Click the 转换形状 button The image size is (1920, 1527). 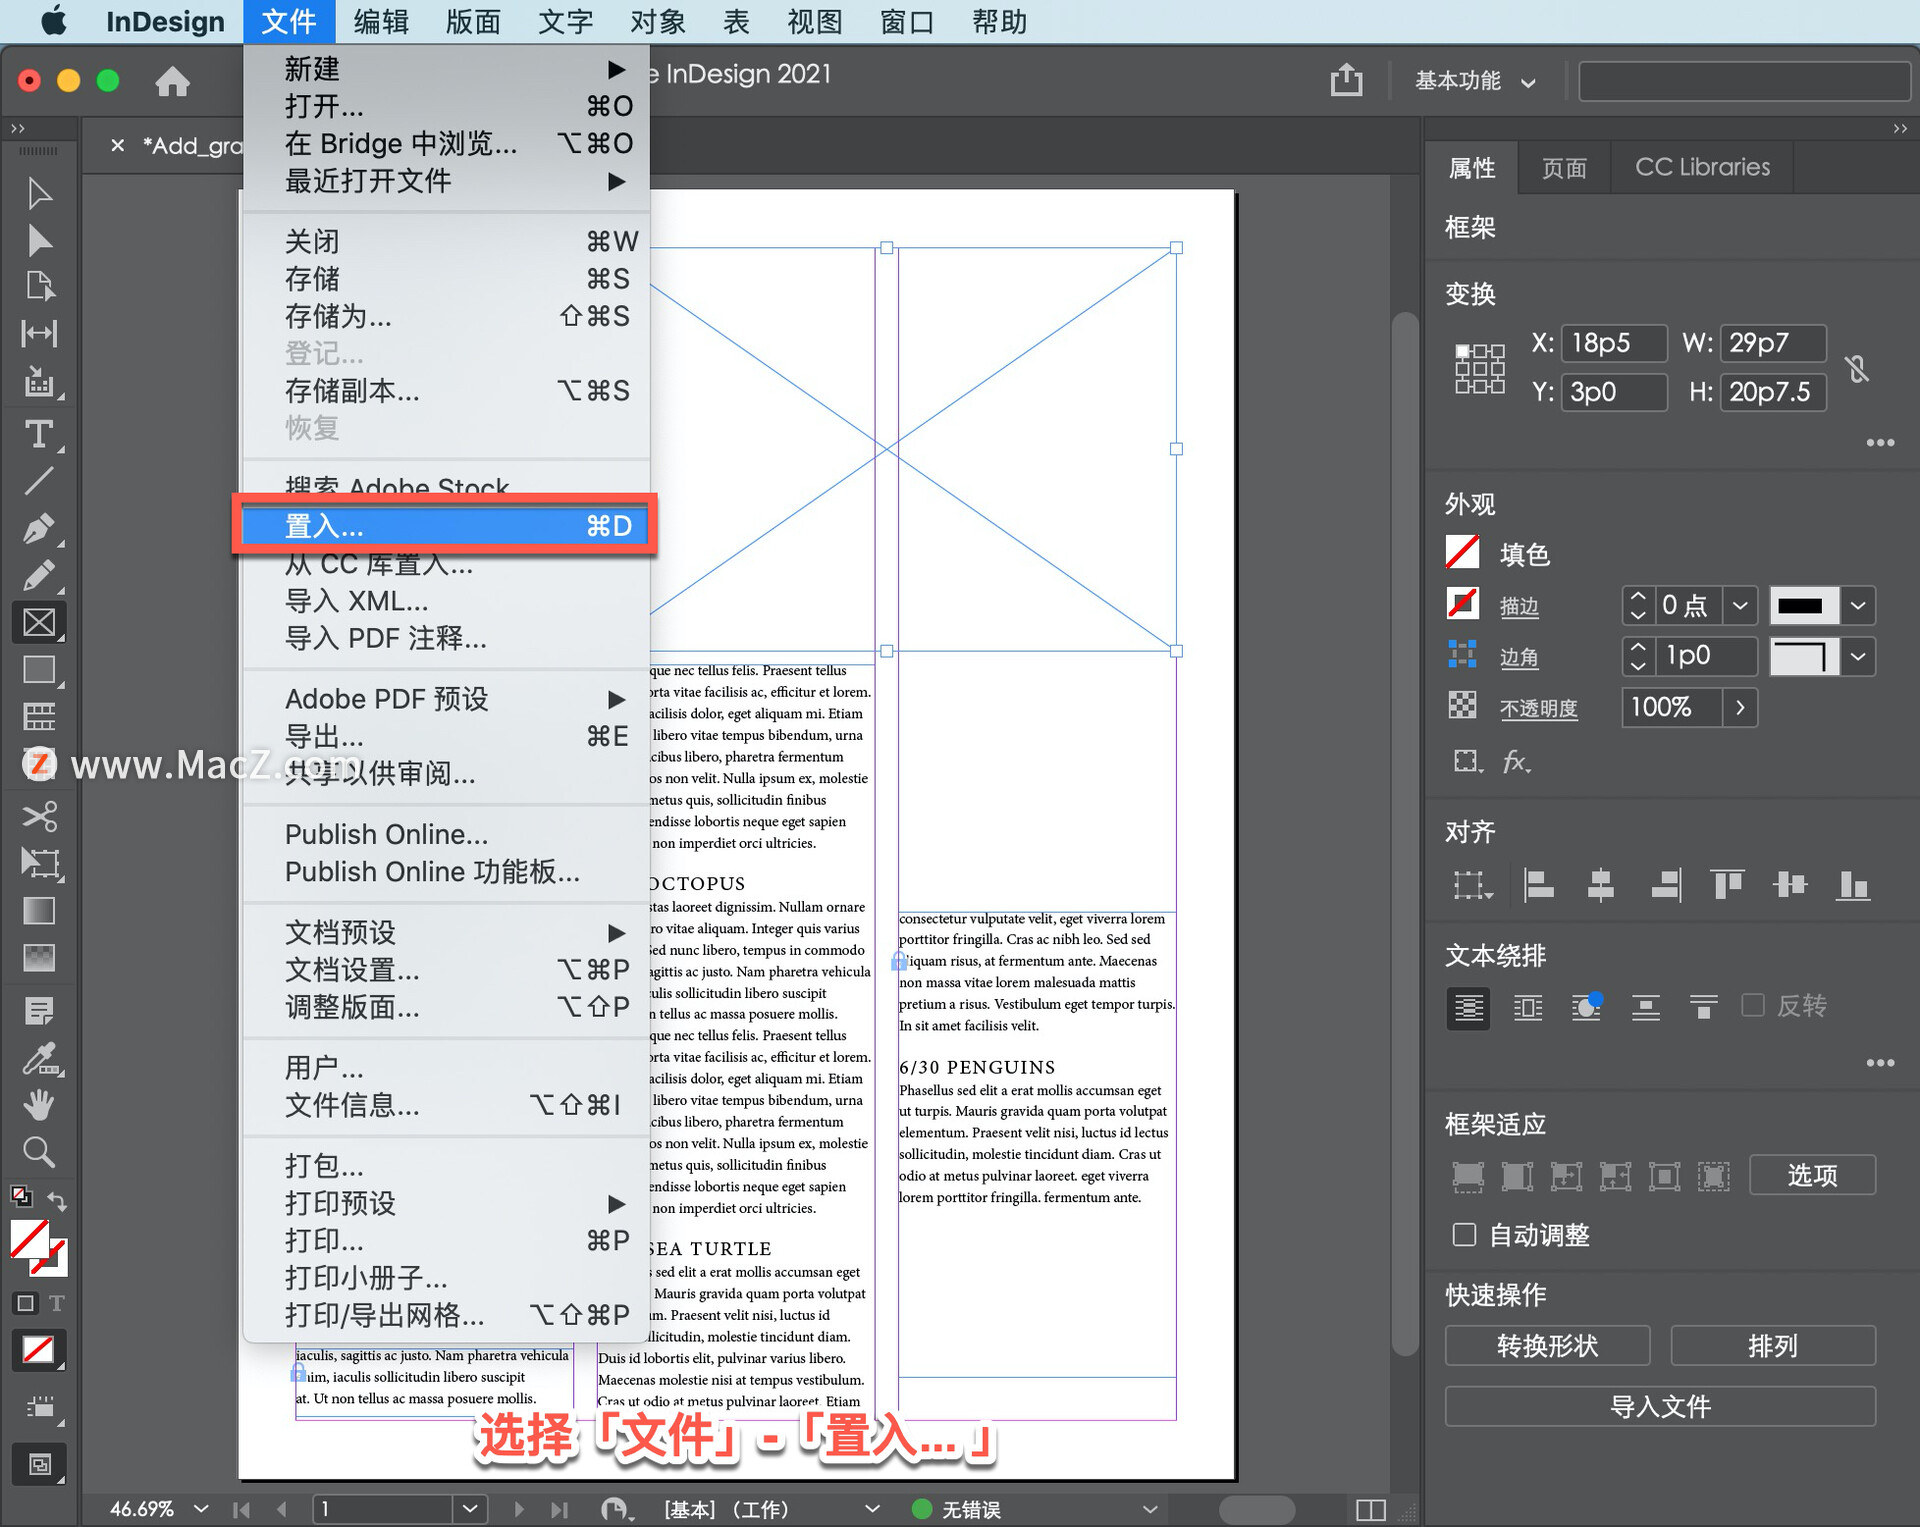[1547, 1346]
